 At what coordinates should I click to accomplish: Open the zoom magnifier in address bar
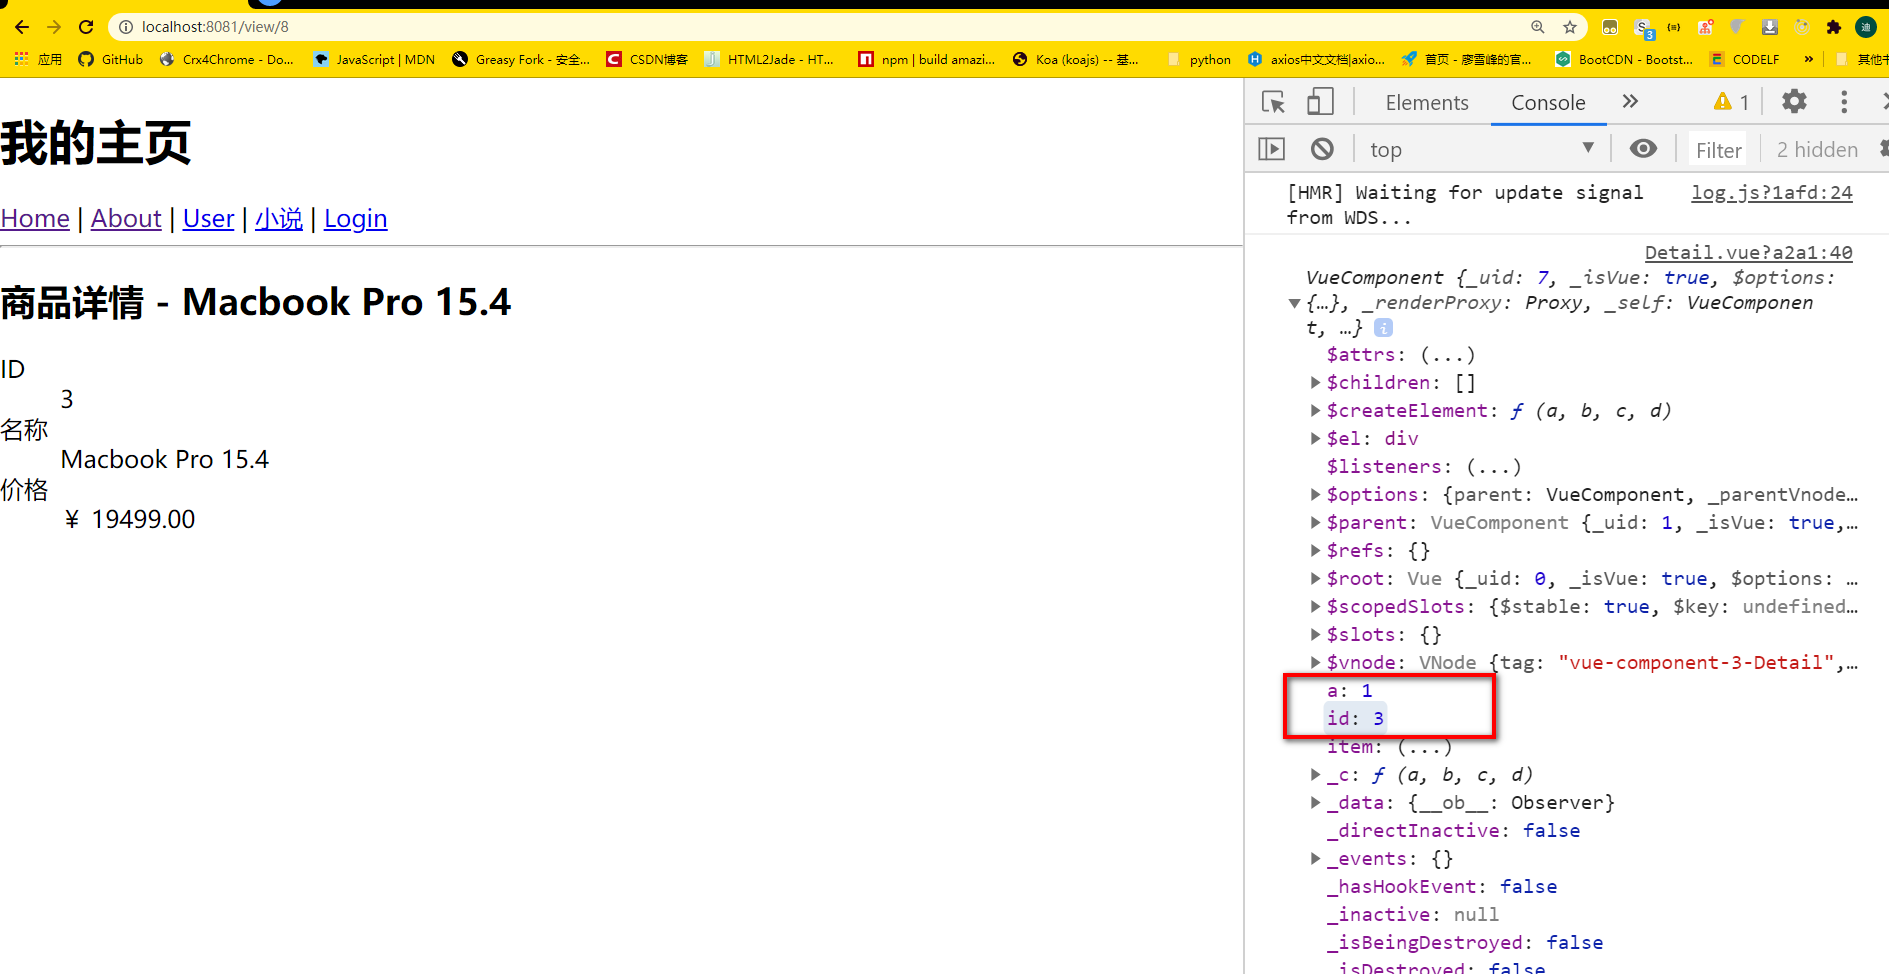(1538, 27)
